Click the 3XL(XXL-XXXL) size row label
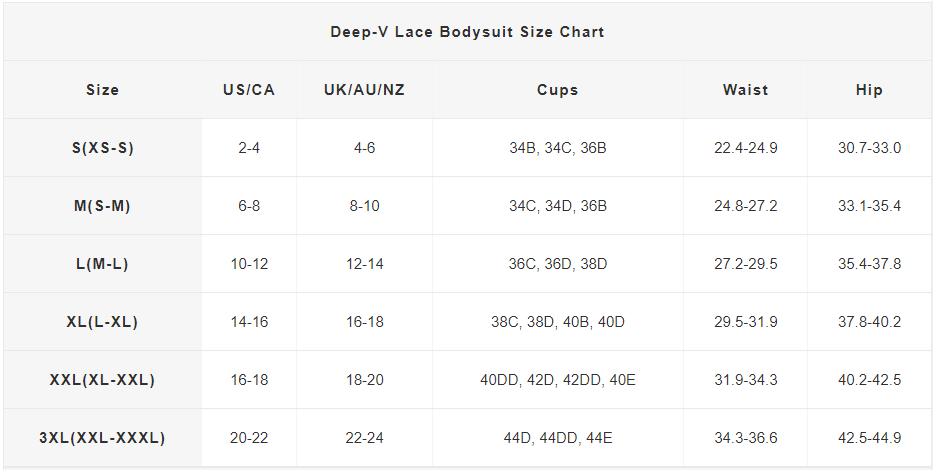The width and height of the screenshot is (933, 470). click(x=102, y=438)
